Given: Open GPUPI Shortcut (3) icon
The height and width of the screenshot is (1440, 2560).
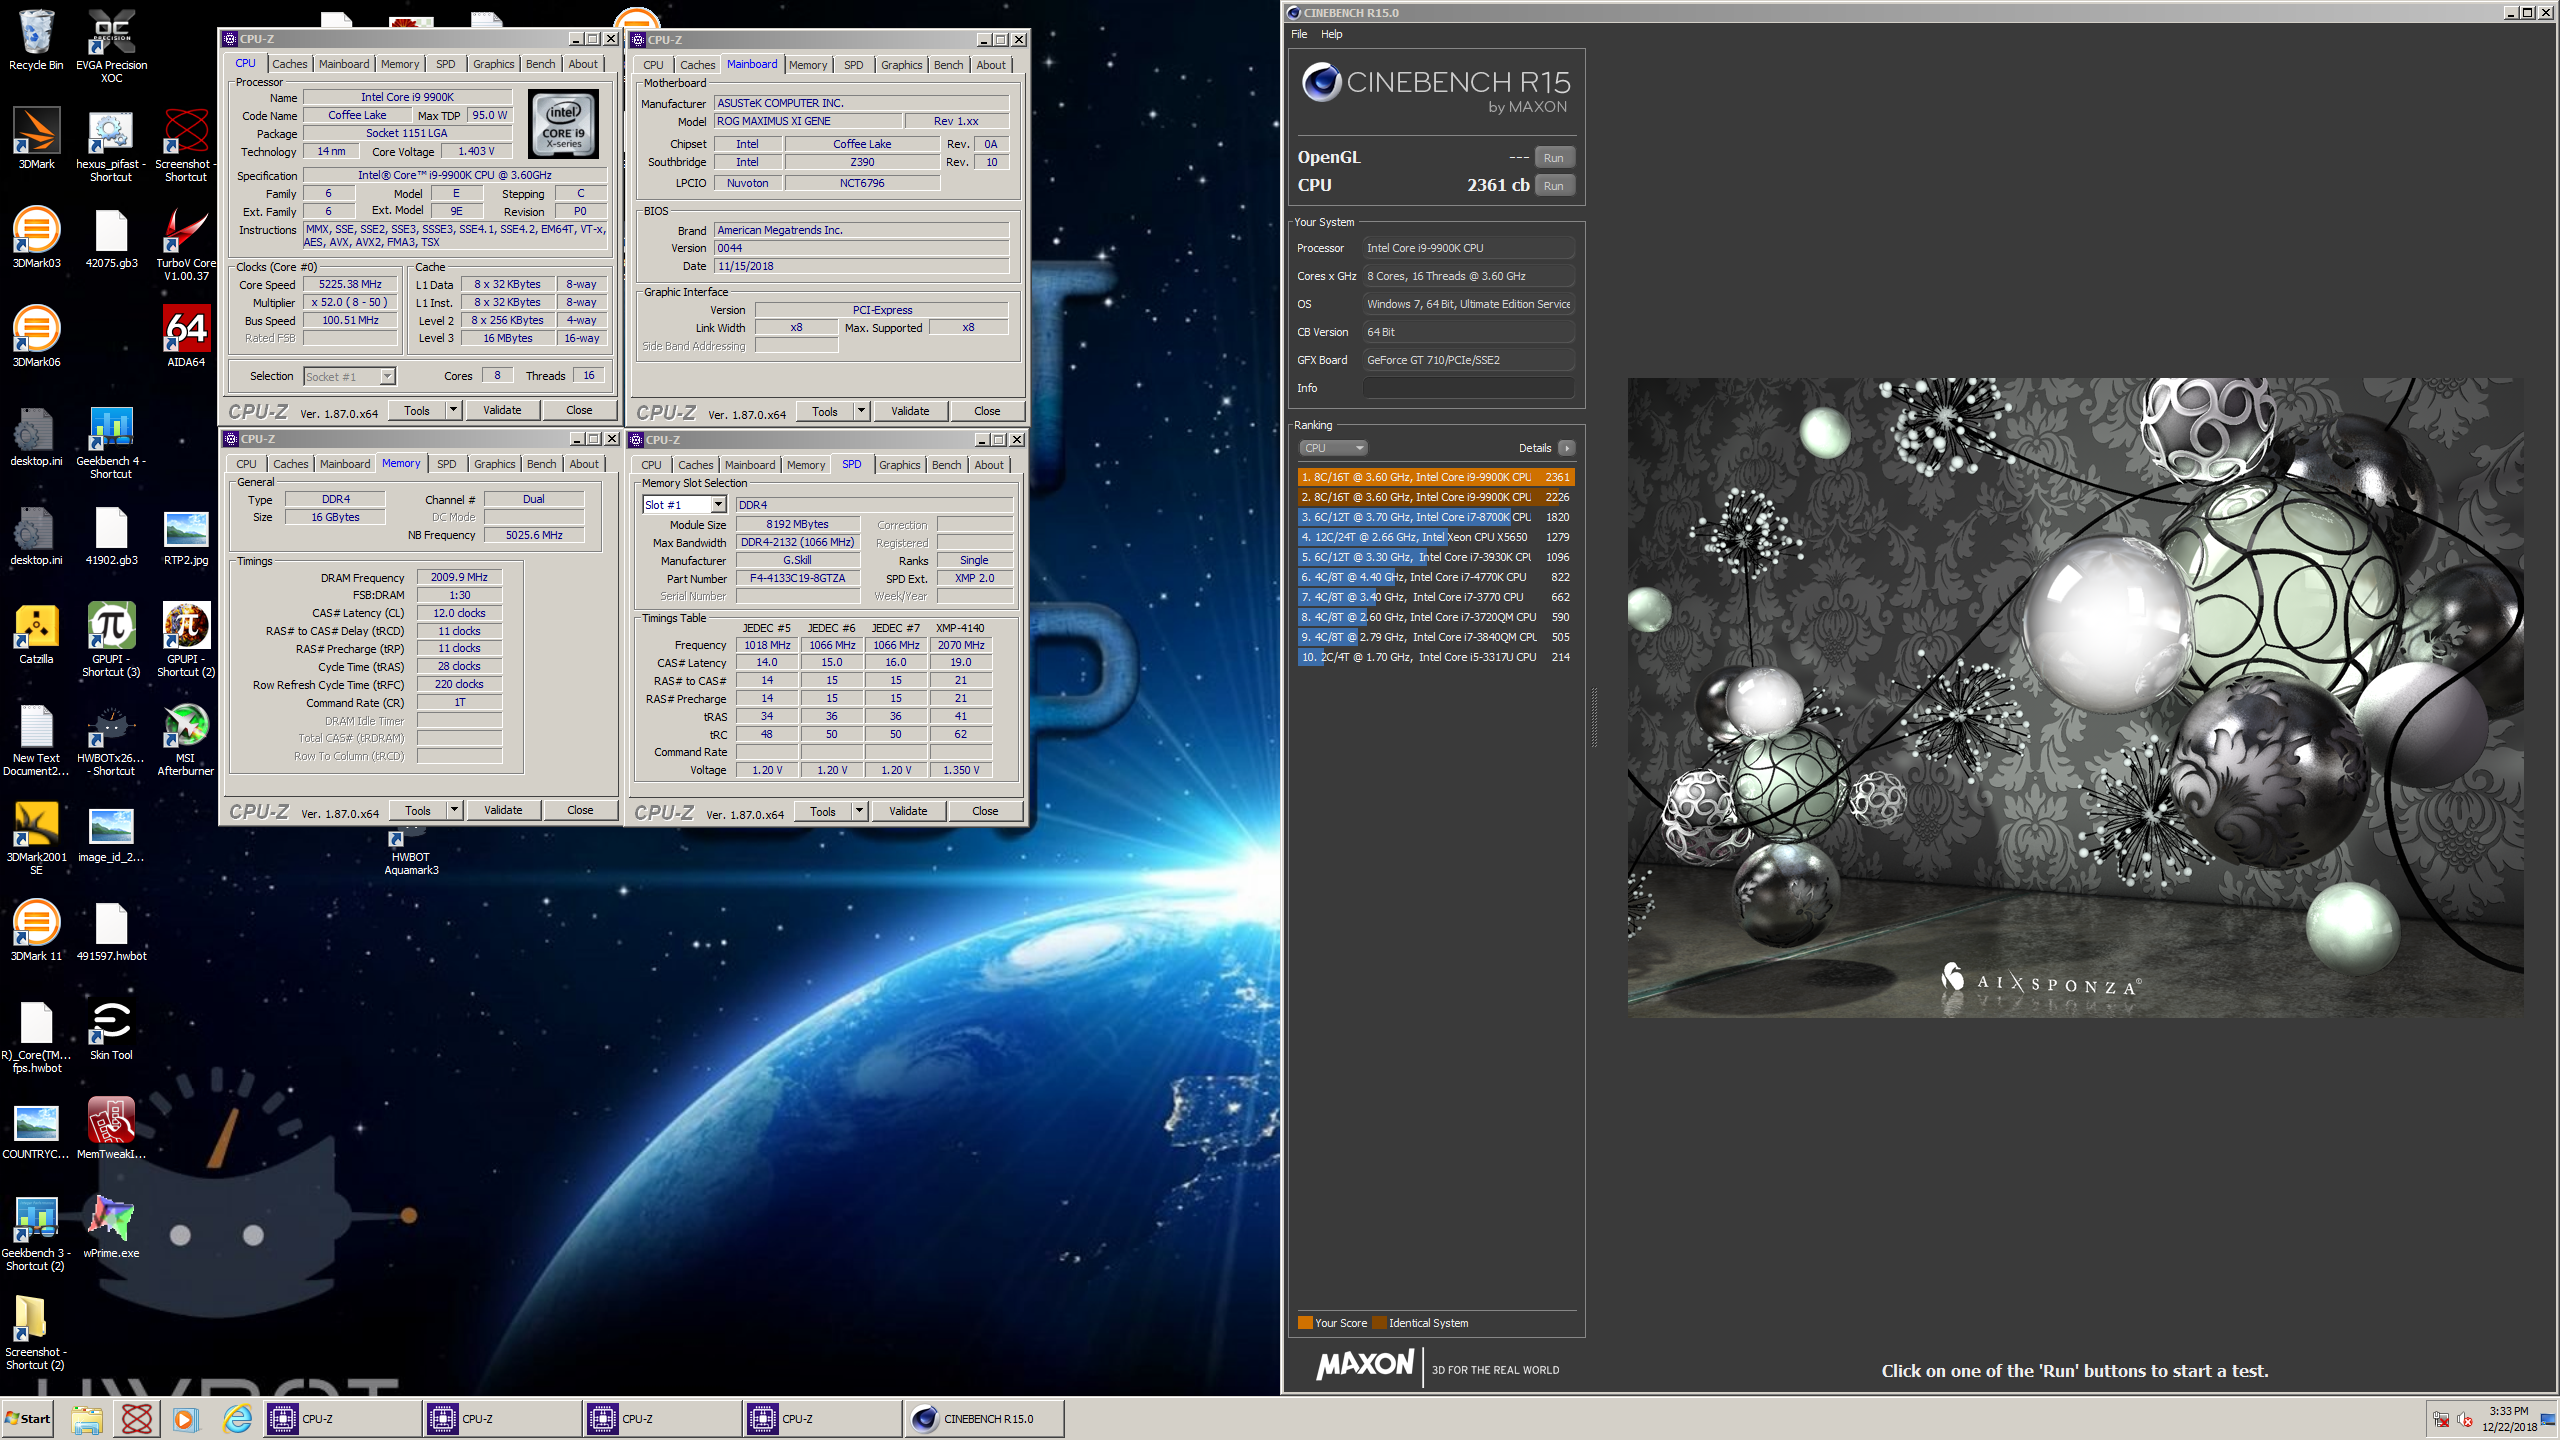Looking at the screenshot, I should click(x=111, y=640).
